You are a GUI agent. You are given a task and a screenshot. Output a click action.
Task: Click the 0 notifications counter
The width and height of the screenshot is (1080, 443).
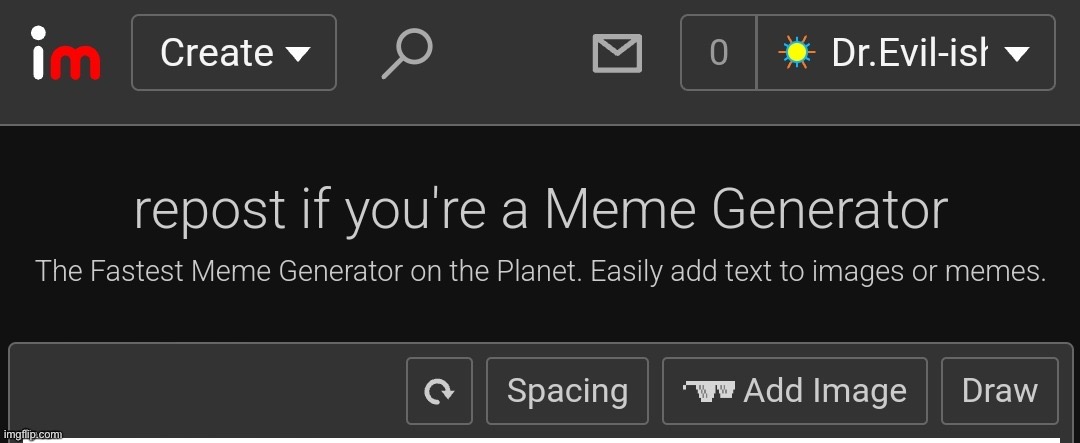tap(718, 52)
